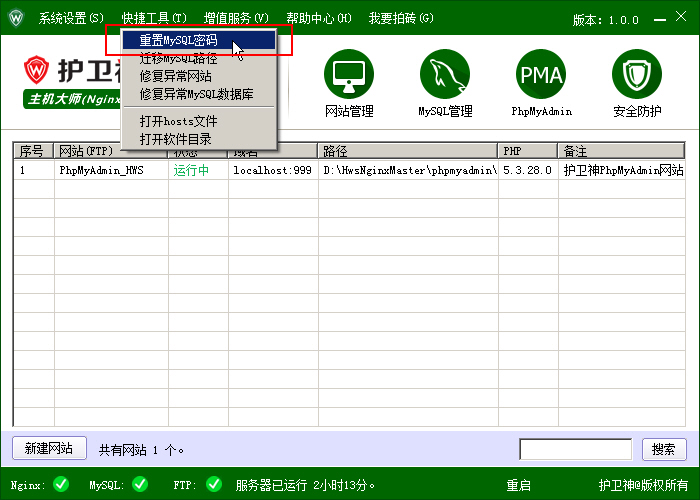Click the 路径 column header
The width and height of the screenshot is (700, 500).
coord(408,151)
